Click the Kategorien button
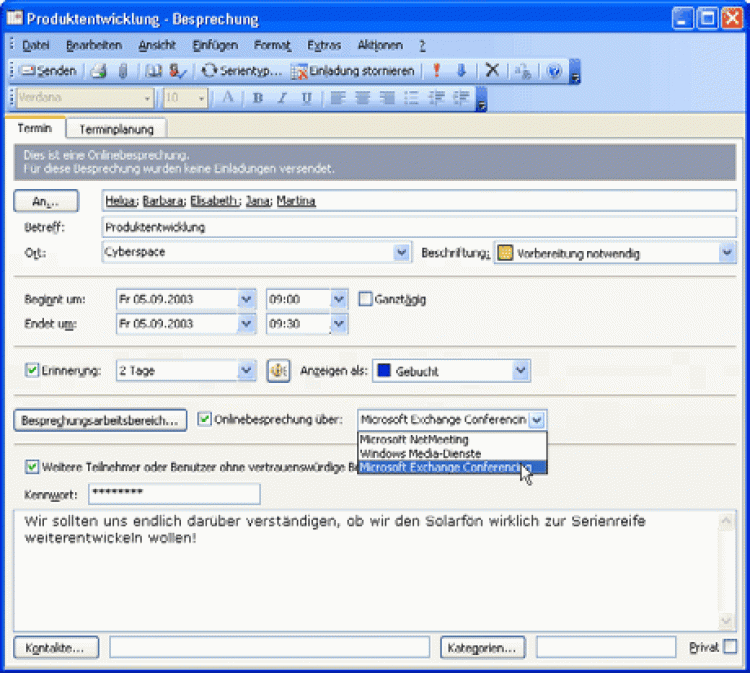Image resolution: width=750 pixels, height=673 pixels. 482,647
